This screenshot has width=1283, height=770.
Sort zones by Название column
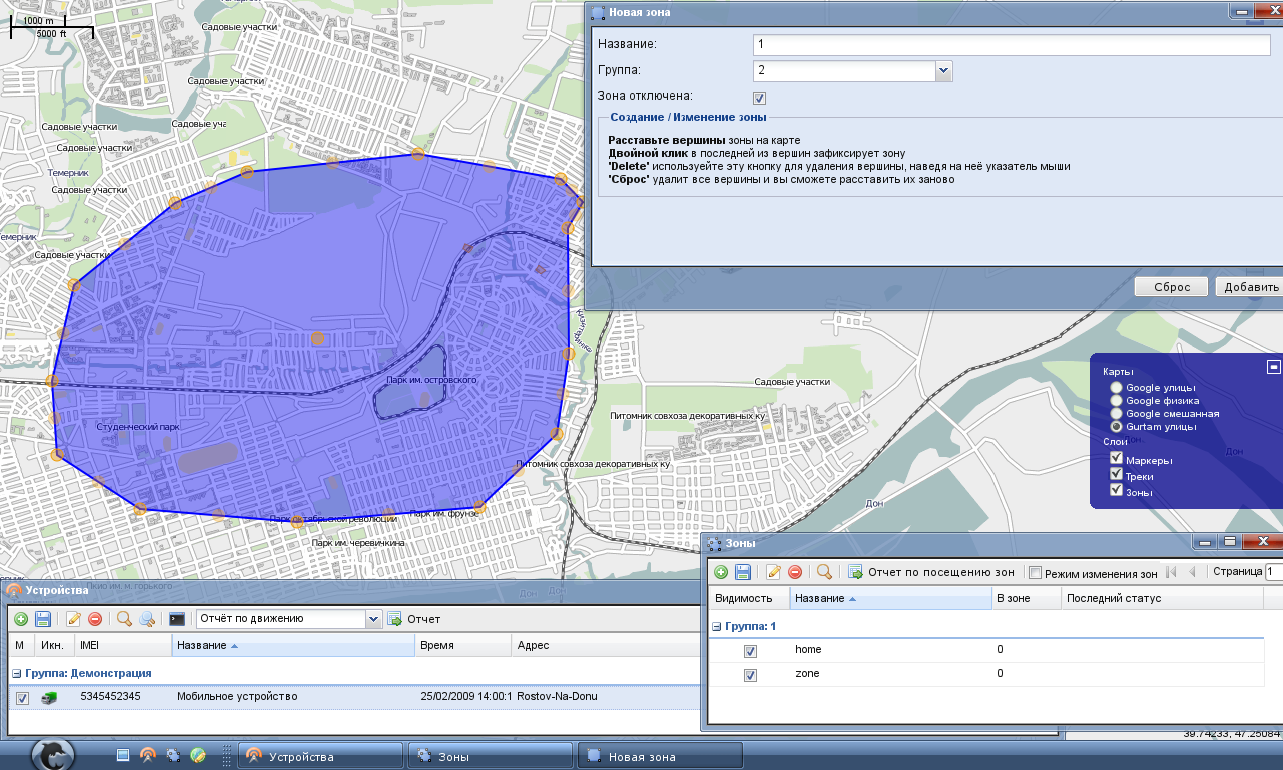pos(891,598)
